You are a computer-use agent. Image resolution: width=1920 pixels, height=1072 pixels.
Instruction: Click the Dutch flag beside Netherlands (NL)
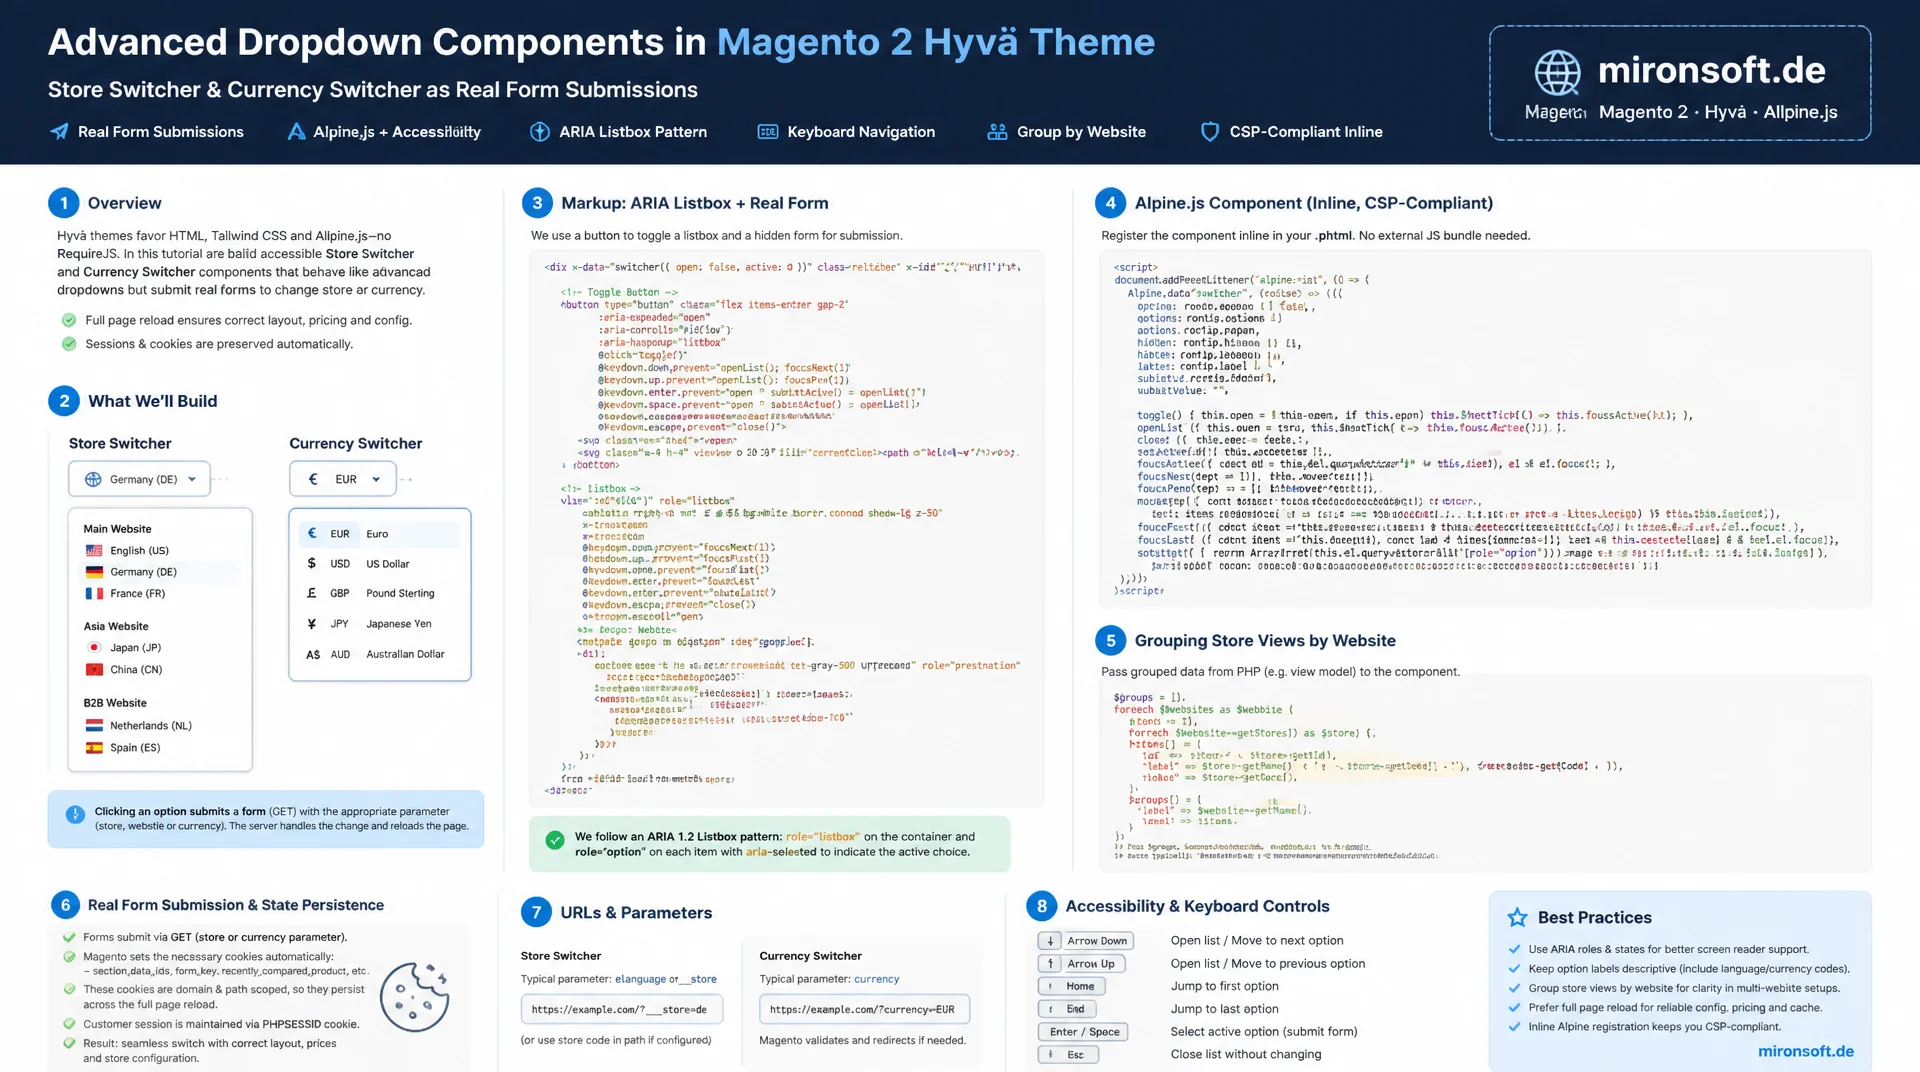(94, 726)
